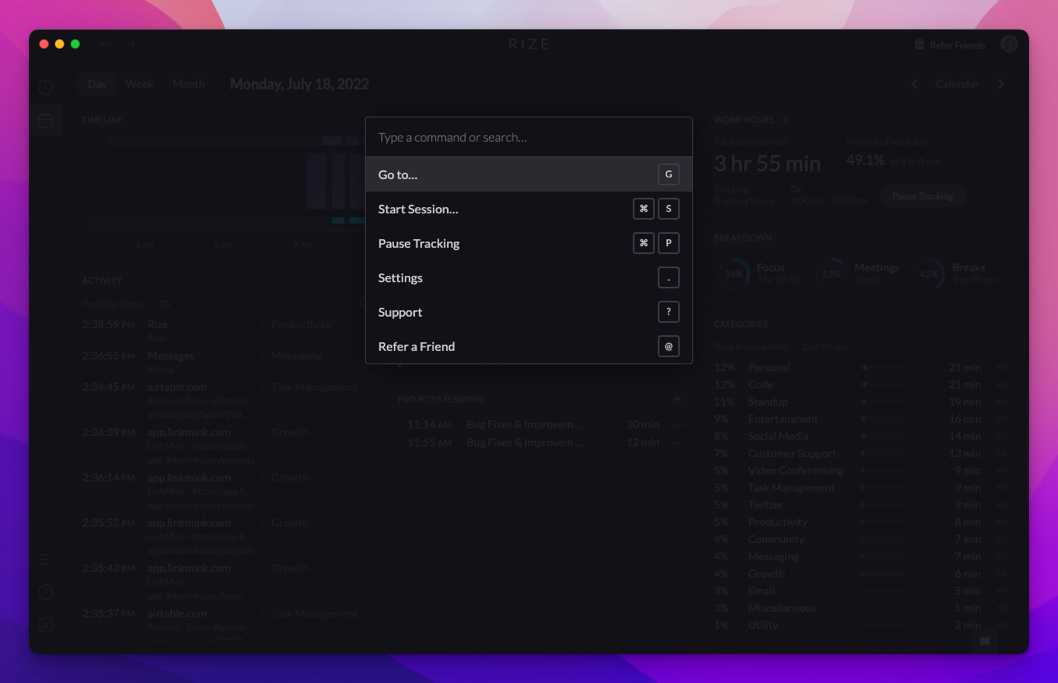This screenshot has width=1058, height=683.
Task: Choose Start Session... from the command palette
Action: [529, 209]
